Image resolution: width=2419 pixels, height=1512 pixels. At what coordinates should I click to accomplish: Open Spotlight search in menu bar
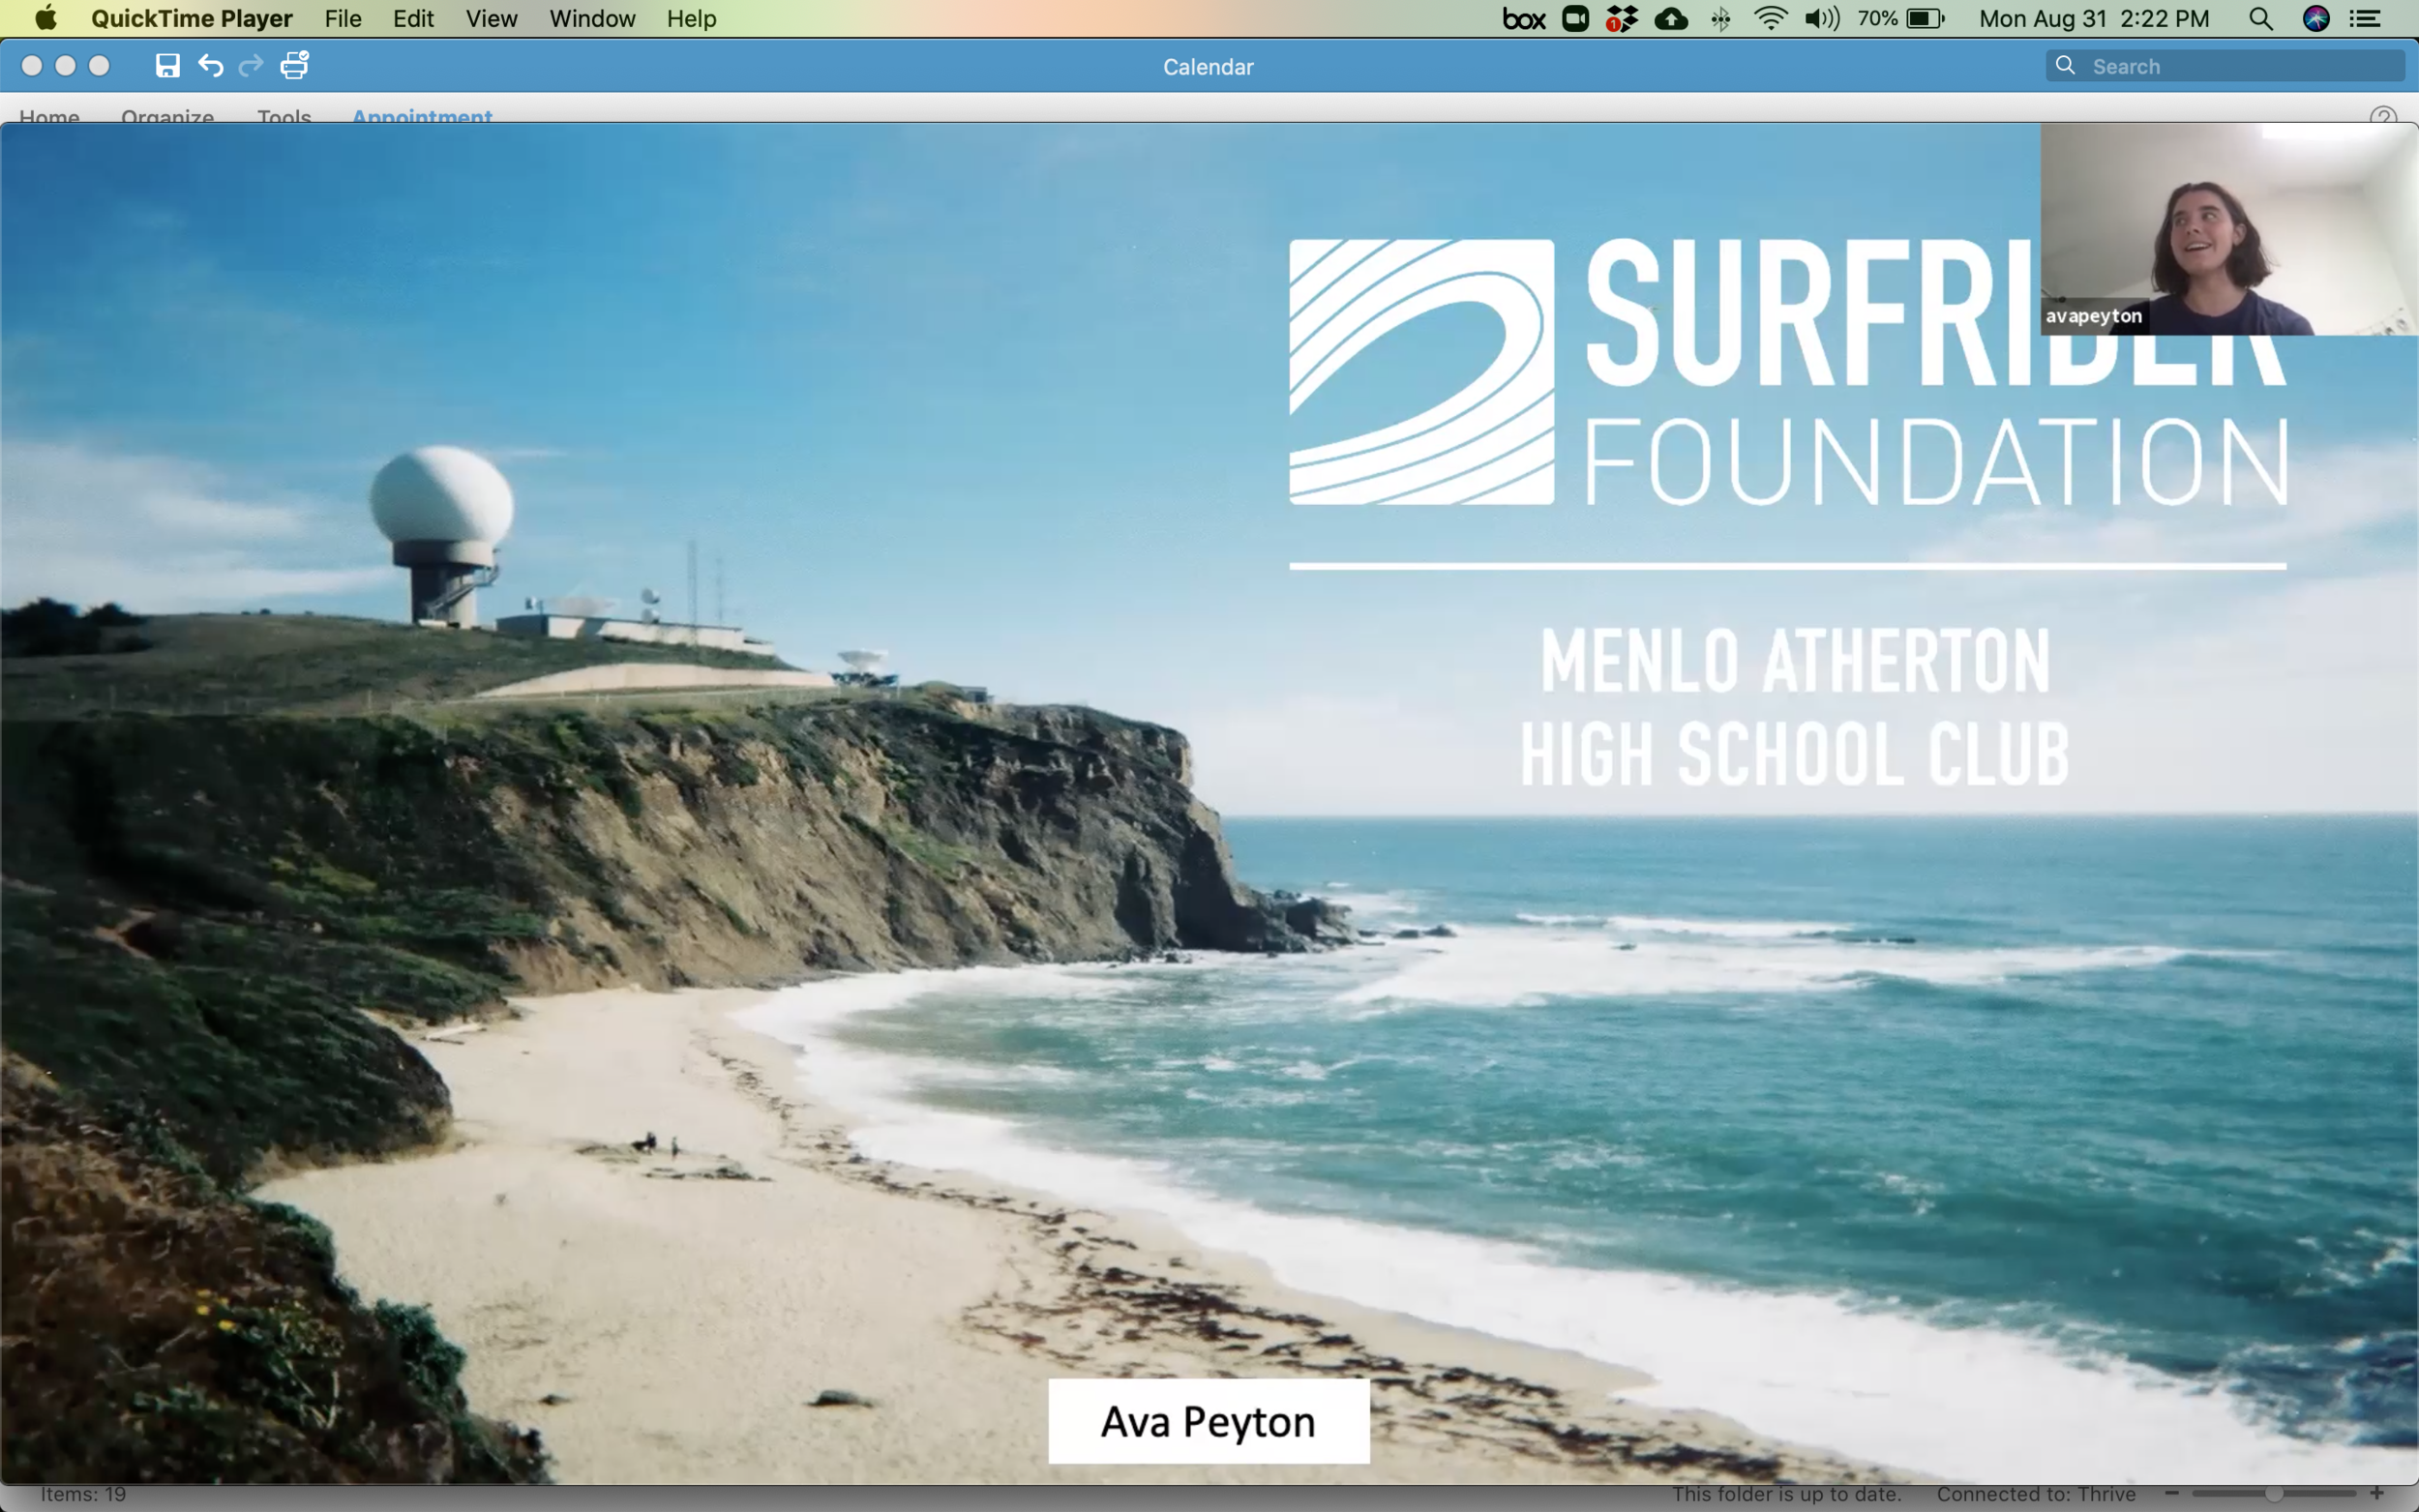click(2260, 18)
